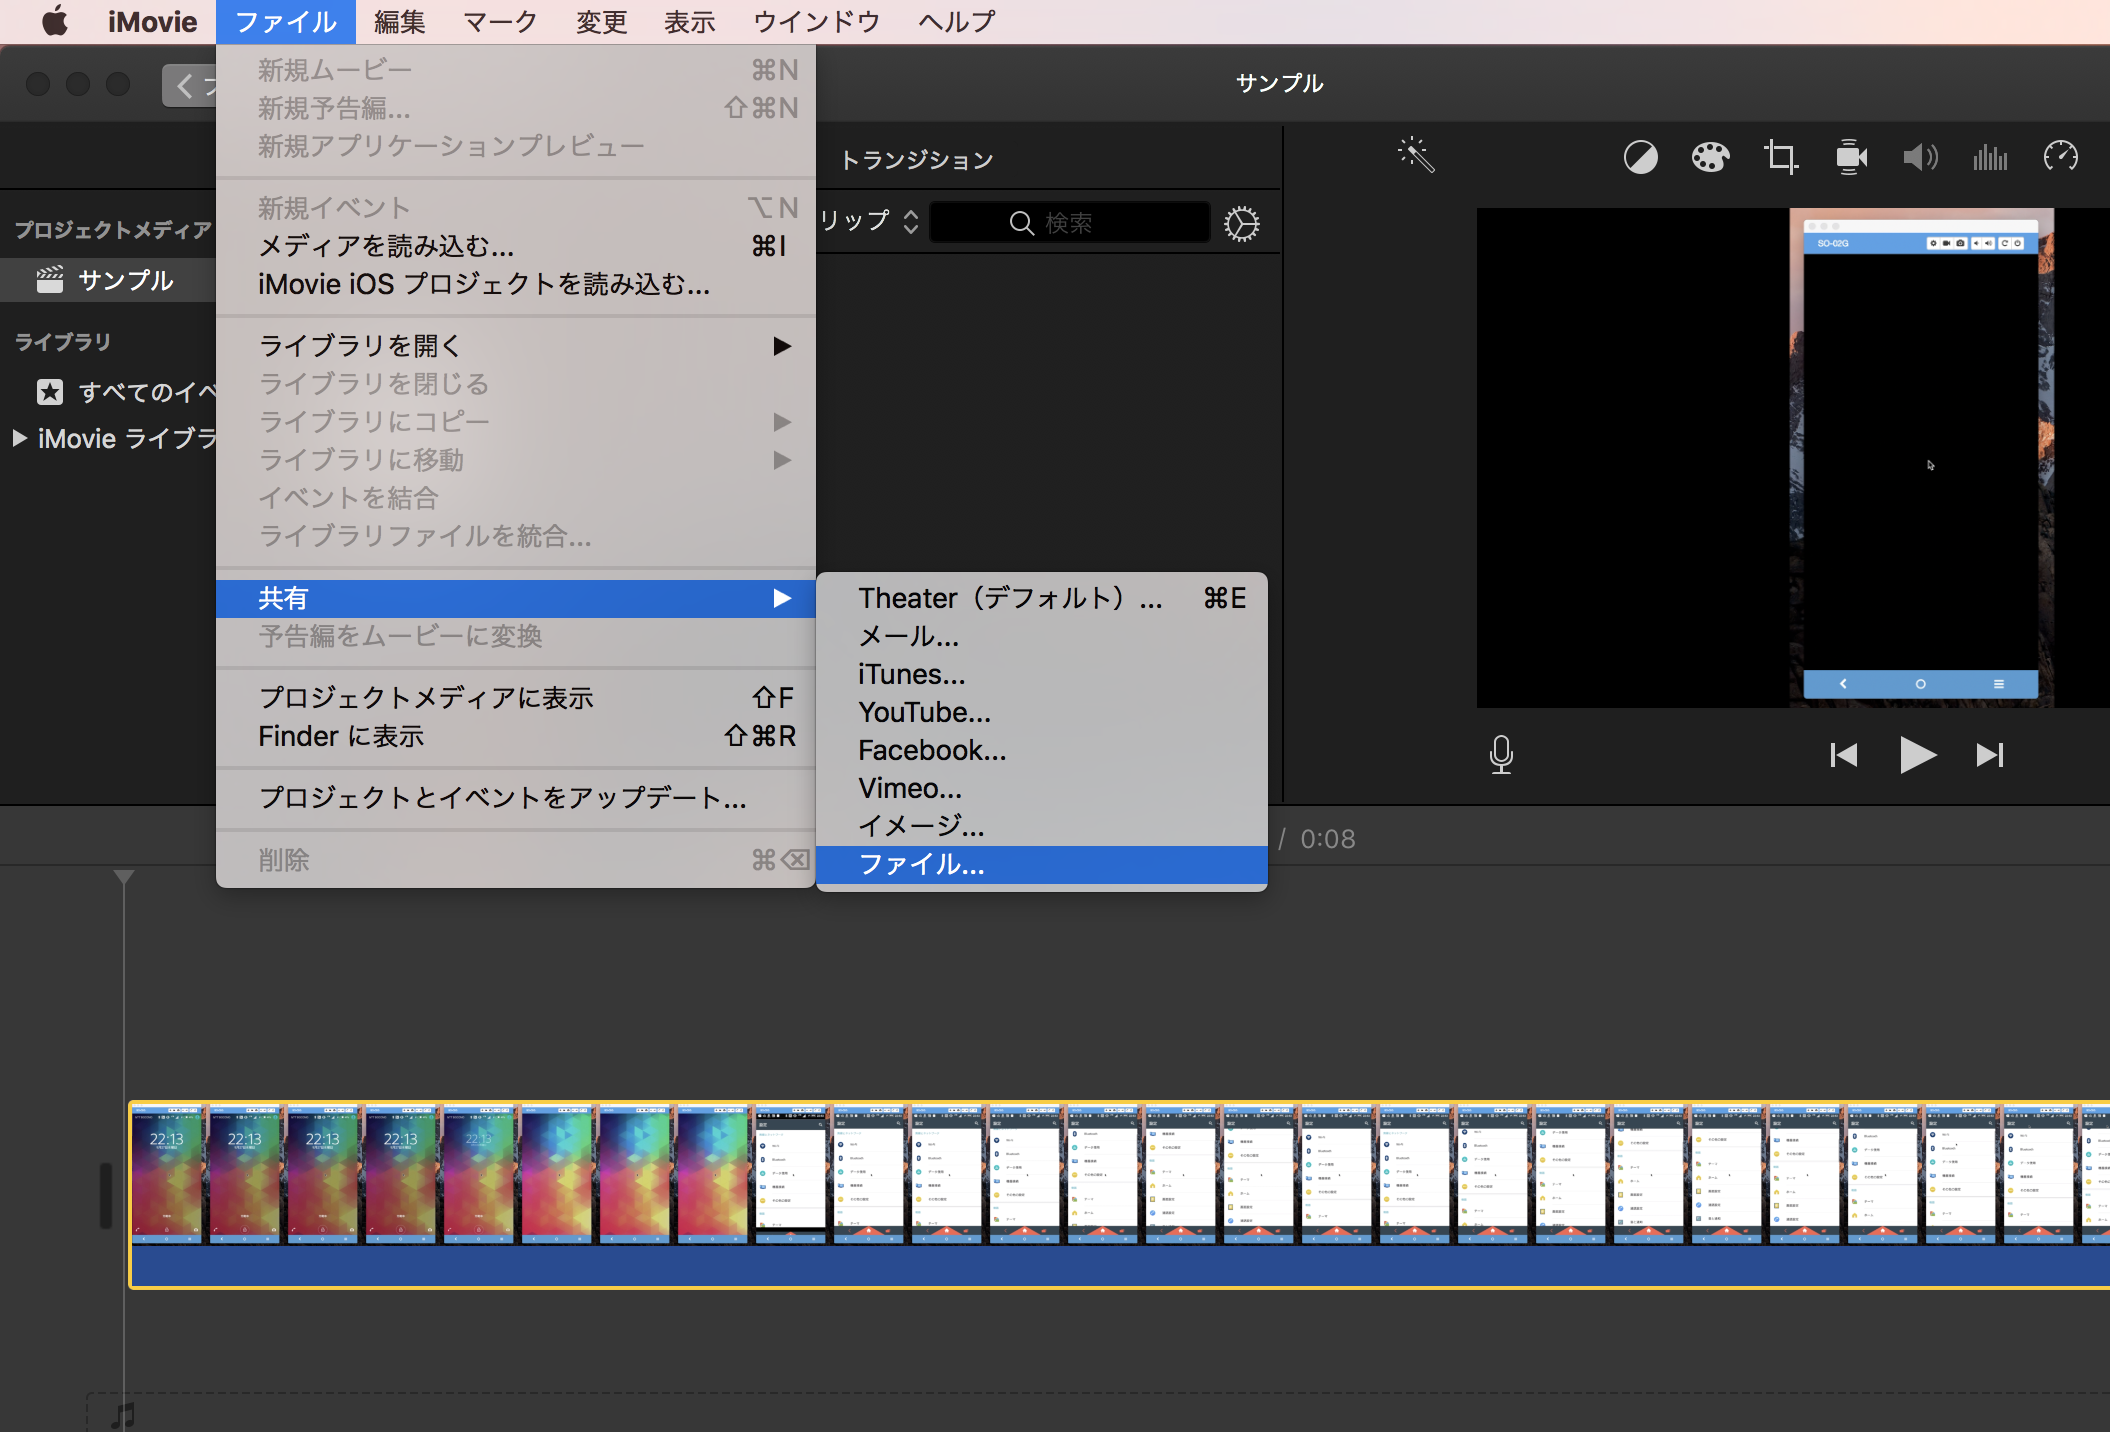Expand the iMovie ライブラリ tree item

19,438
